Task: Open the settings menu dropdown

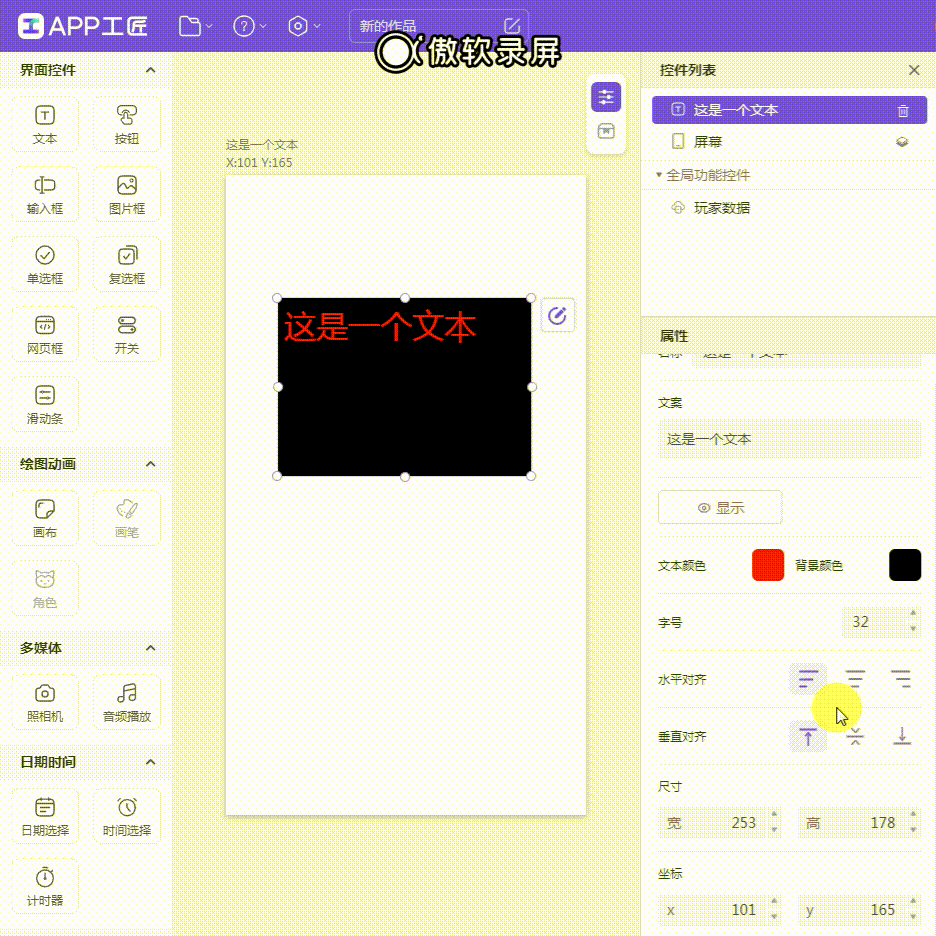Action: 304,26
